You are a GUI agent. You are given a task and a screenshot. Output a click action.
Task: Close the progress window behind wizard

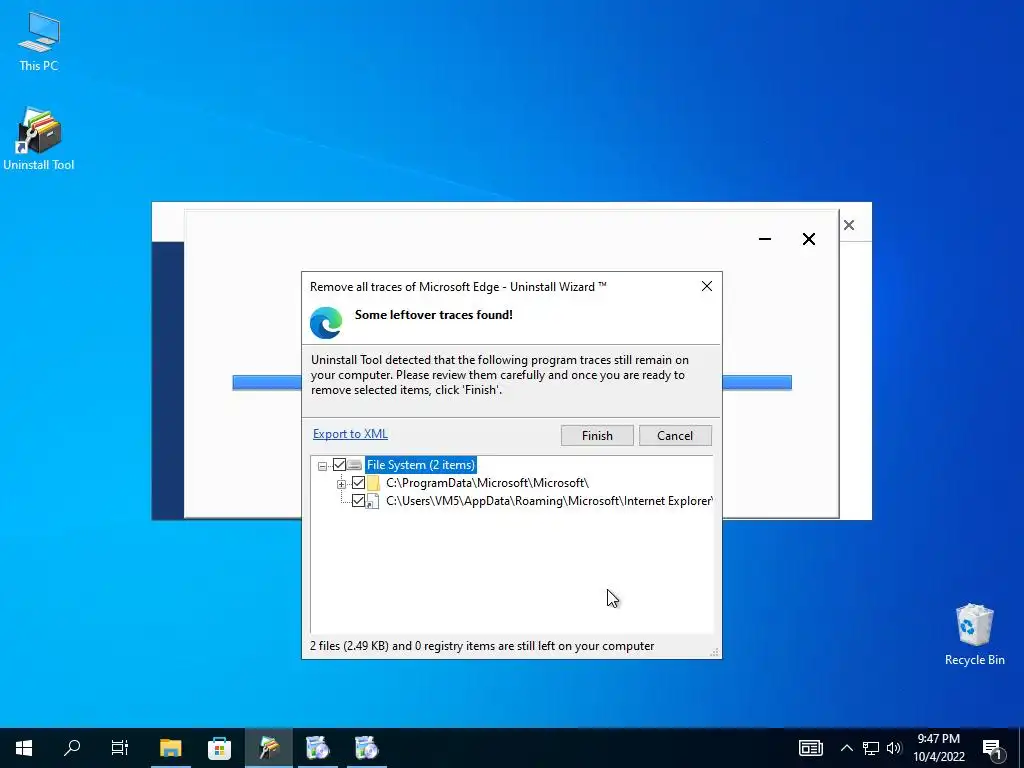tap(808, 239)
